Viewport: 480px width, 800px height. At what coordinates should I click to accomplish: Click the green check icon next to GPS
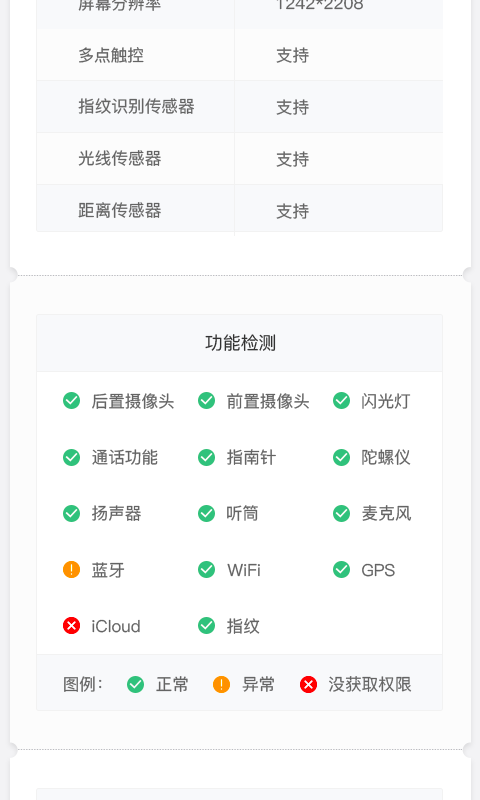tap(342, 569)
